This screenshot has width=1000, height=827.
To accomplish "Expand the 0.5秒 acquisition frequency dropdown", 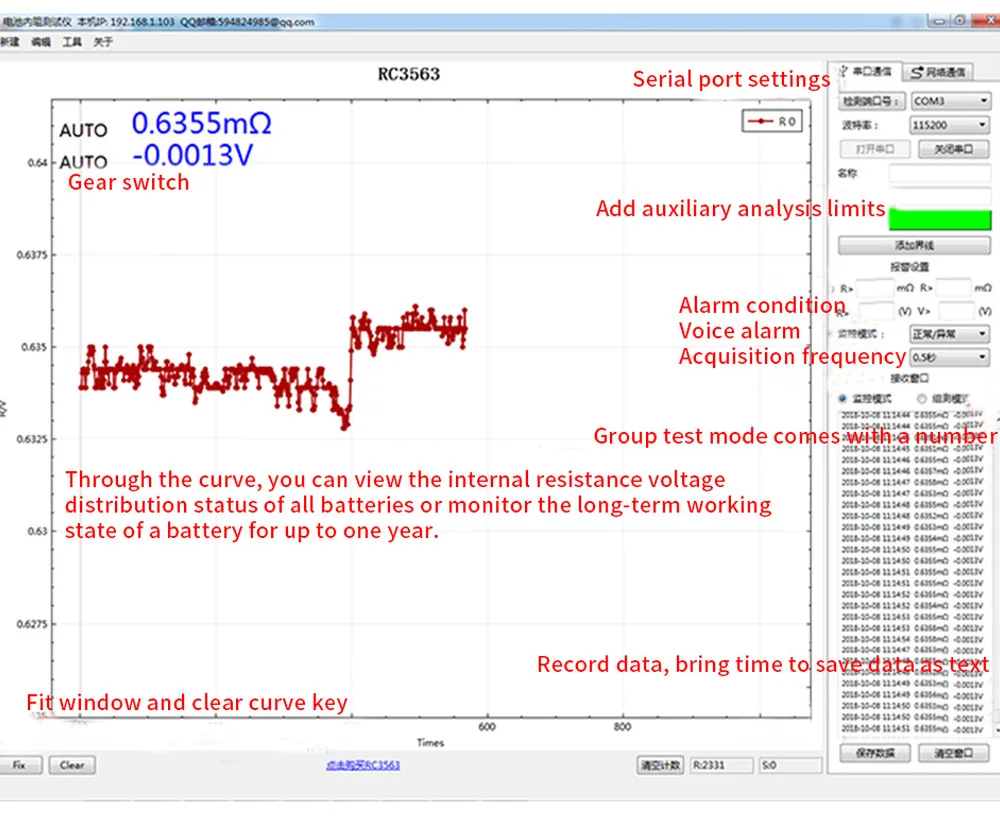I will coord(949,358).
